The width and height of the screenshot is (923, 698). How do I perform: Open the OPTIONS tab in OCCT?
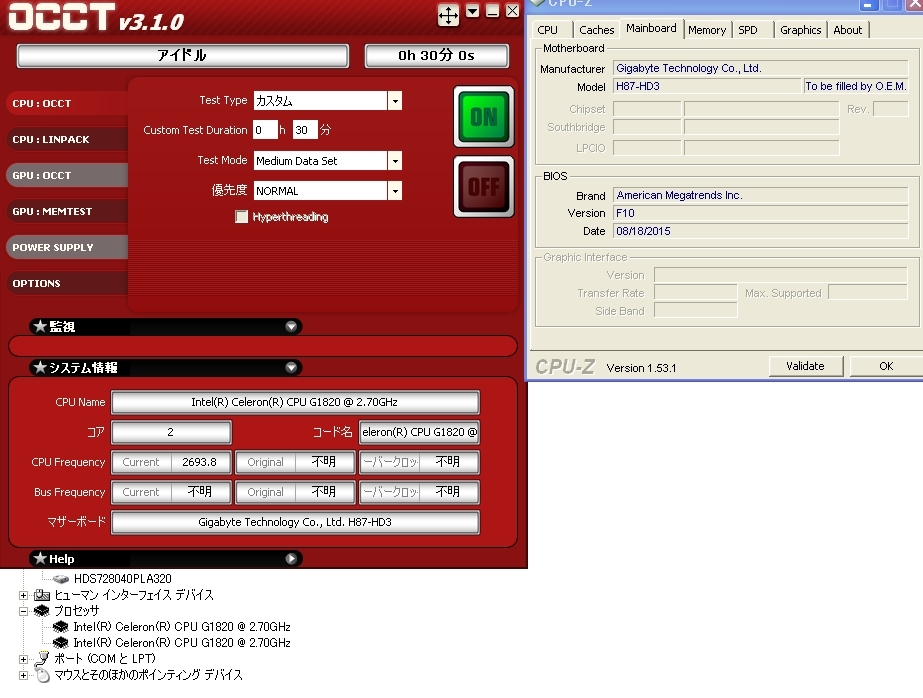pos(67,283)
